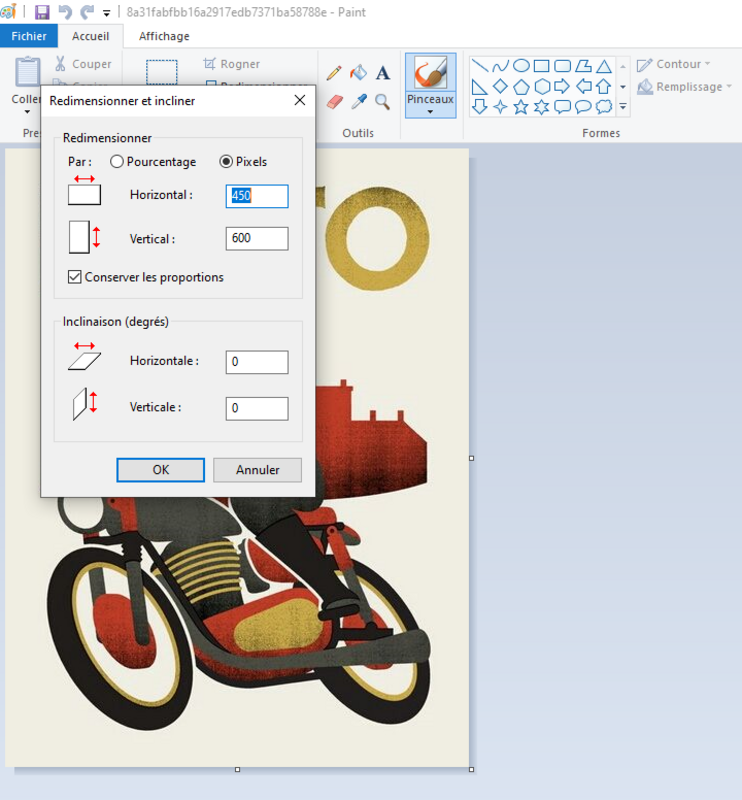Open the Pinceaux dropdown arrow

click(430, 112)
